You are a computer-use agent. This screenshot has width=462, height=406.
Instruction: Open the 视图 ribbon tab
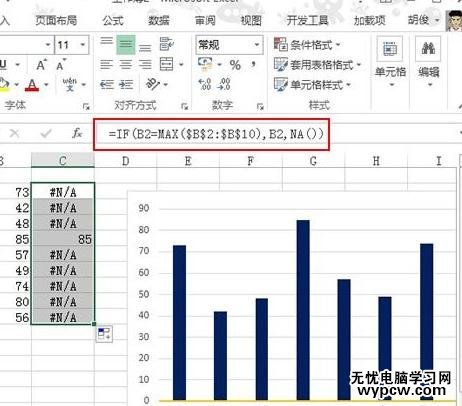click(x=251, y=21)
